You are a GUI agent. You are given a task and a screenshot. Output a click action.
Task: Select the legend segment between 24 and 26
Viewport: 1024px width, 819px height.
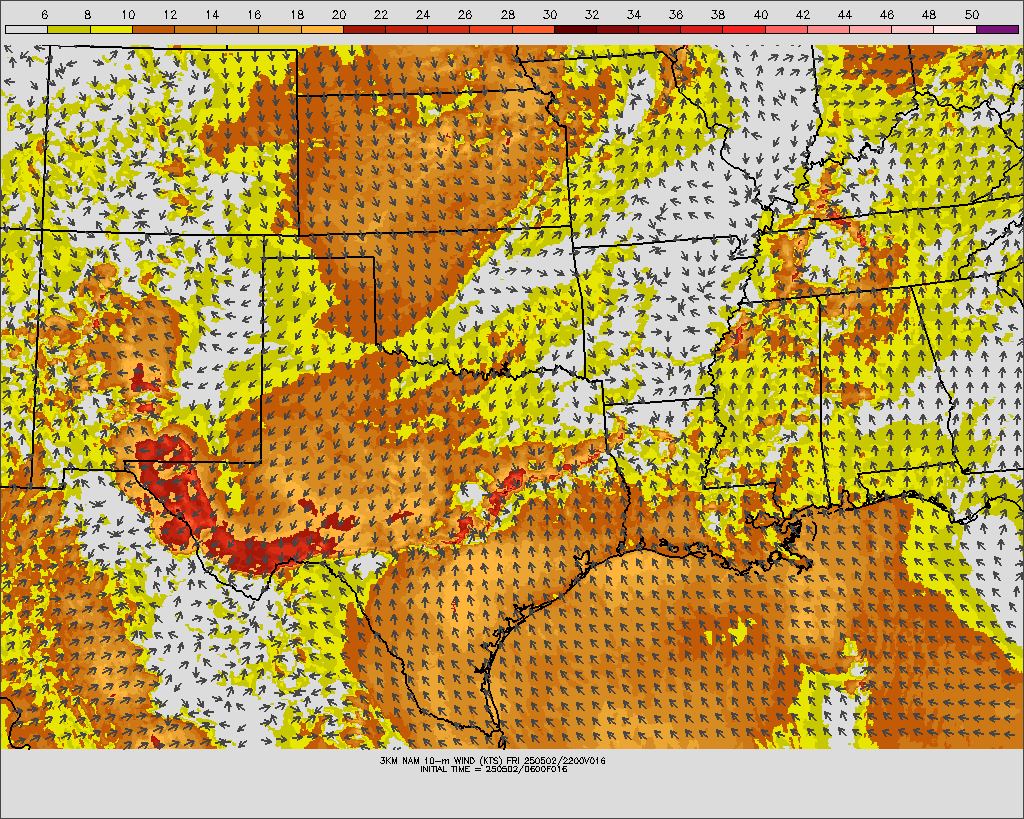pyautogui.click(x=449, y=29)
